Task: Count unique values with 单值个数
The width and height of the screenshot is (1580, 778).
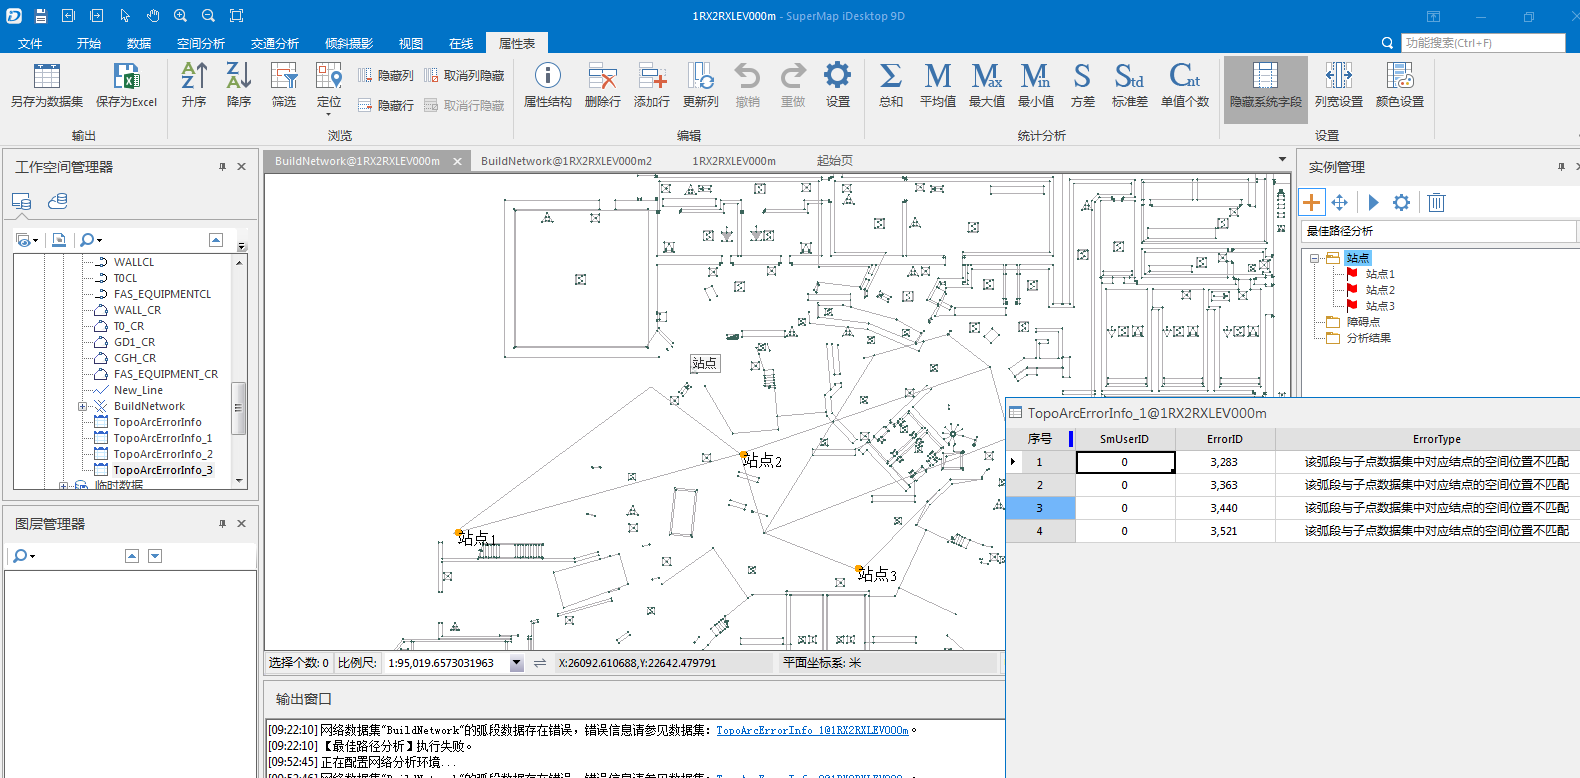Action: [1185, 85]
